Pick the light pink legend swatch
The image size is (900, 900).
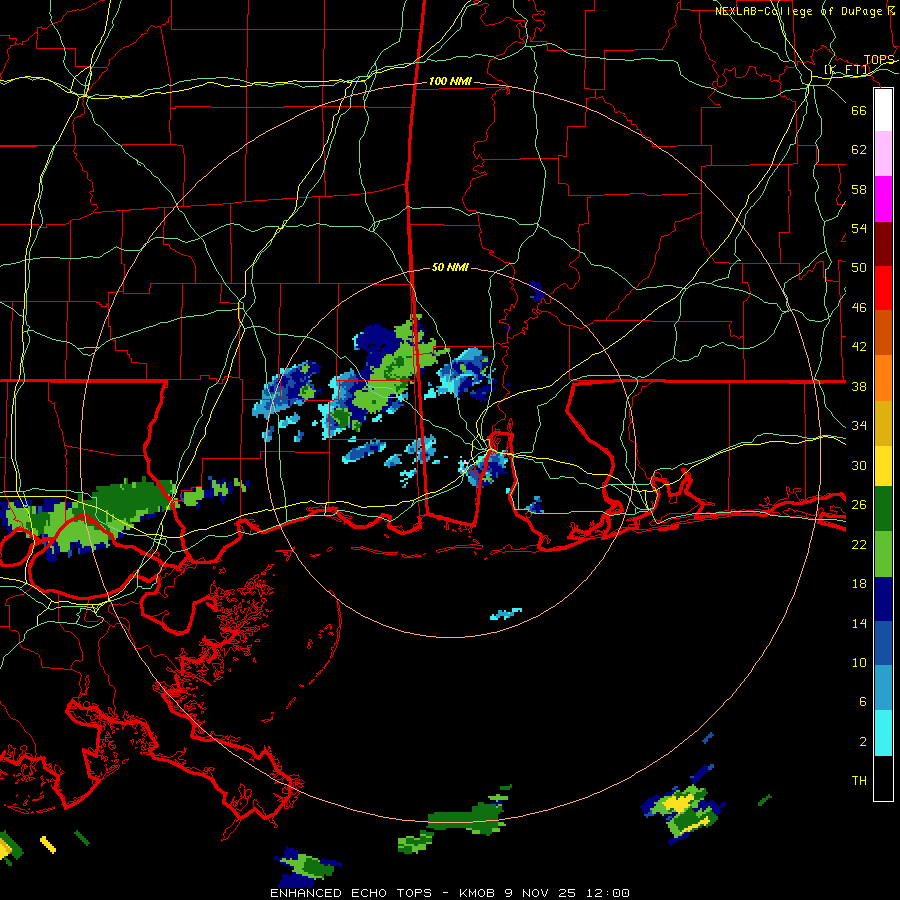pyautogui.click(x=883, y=153)
